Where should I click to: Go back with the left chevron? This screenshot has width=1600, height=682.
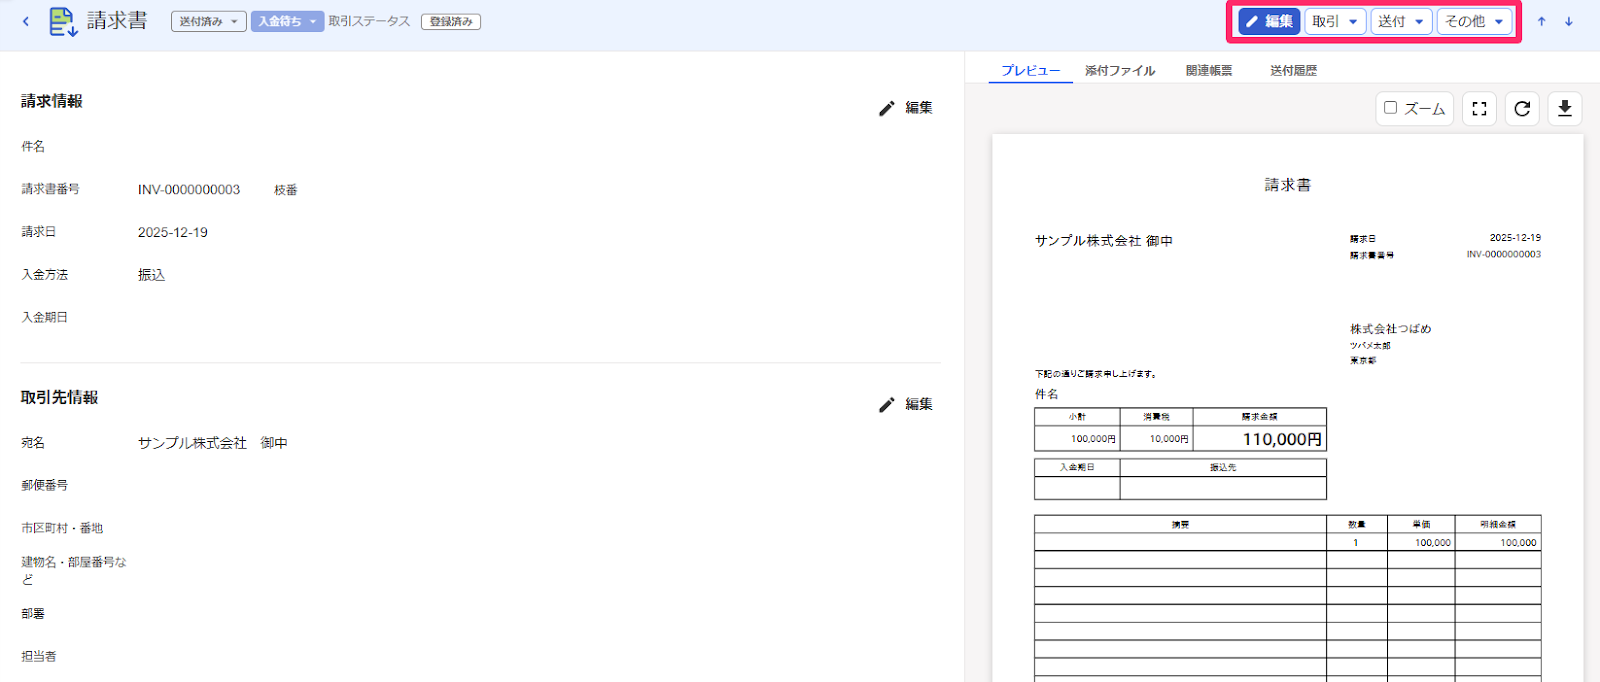click(25, 21)
